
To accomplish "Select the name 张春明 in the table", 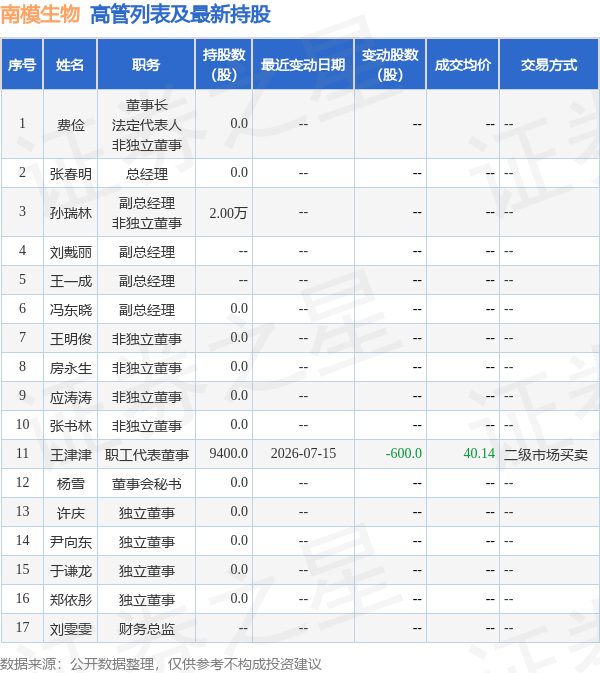I will pos(71,174).
